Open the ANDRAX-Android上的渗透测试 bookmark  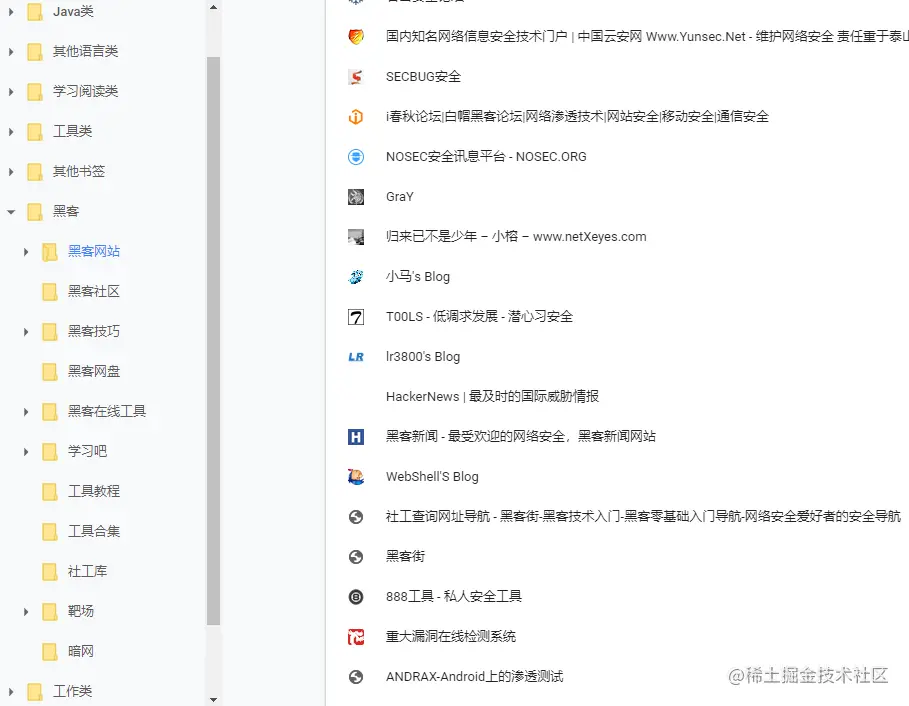pyautogui.click(x=474, y=676)
